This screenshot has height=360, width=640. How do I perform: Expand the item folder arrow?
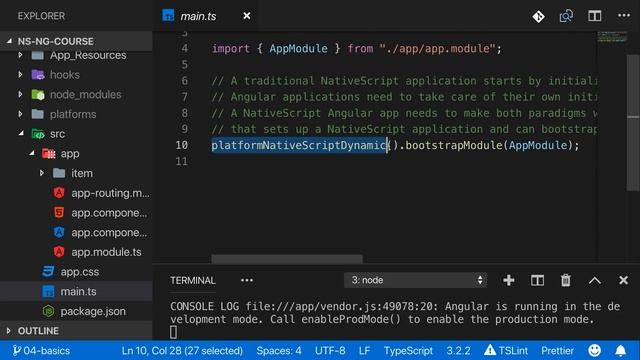pos(42,173)
